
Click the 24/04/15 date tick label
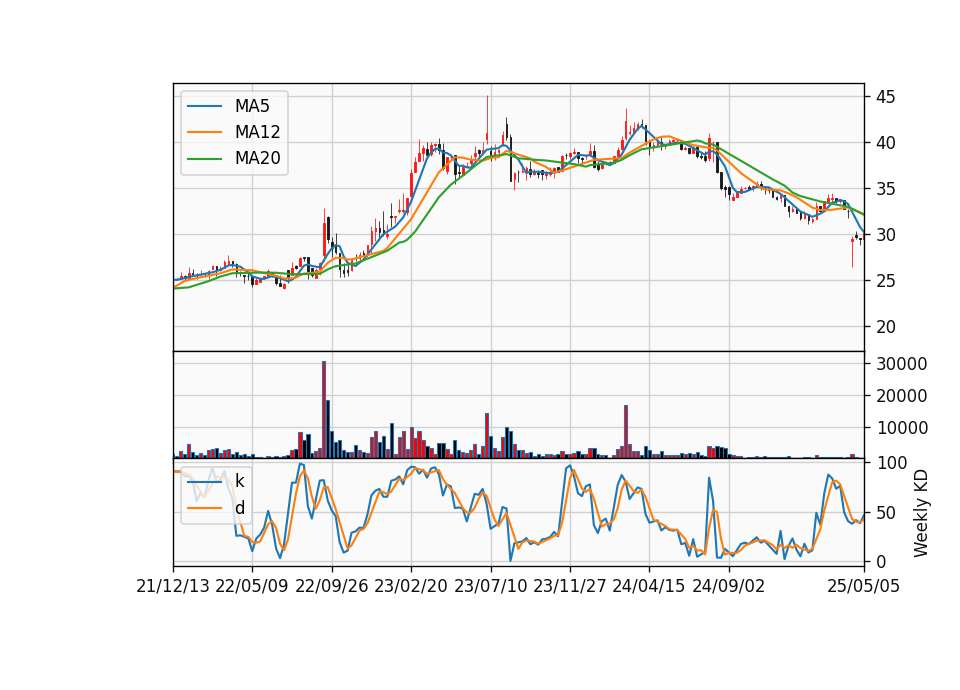649,586
